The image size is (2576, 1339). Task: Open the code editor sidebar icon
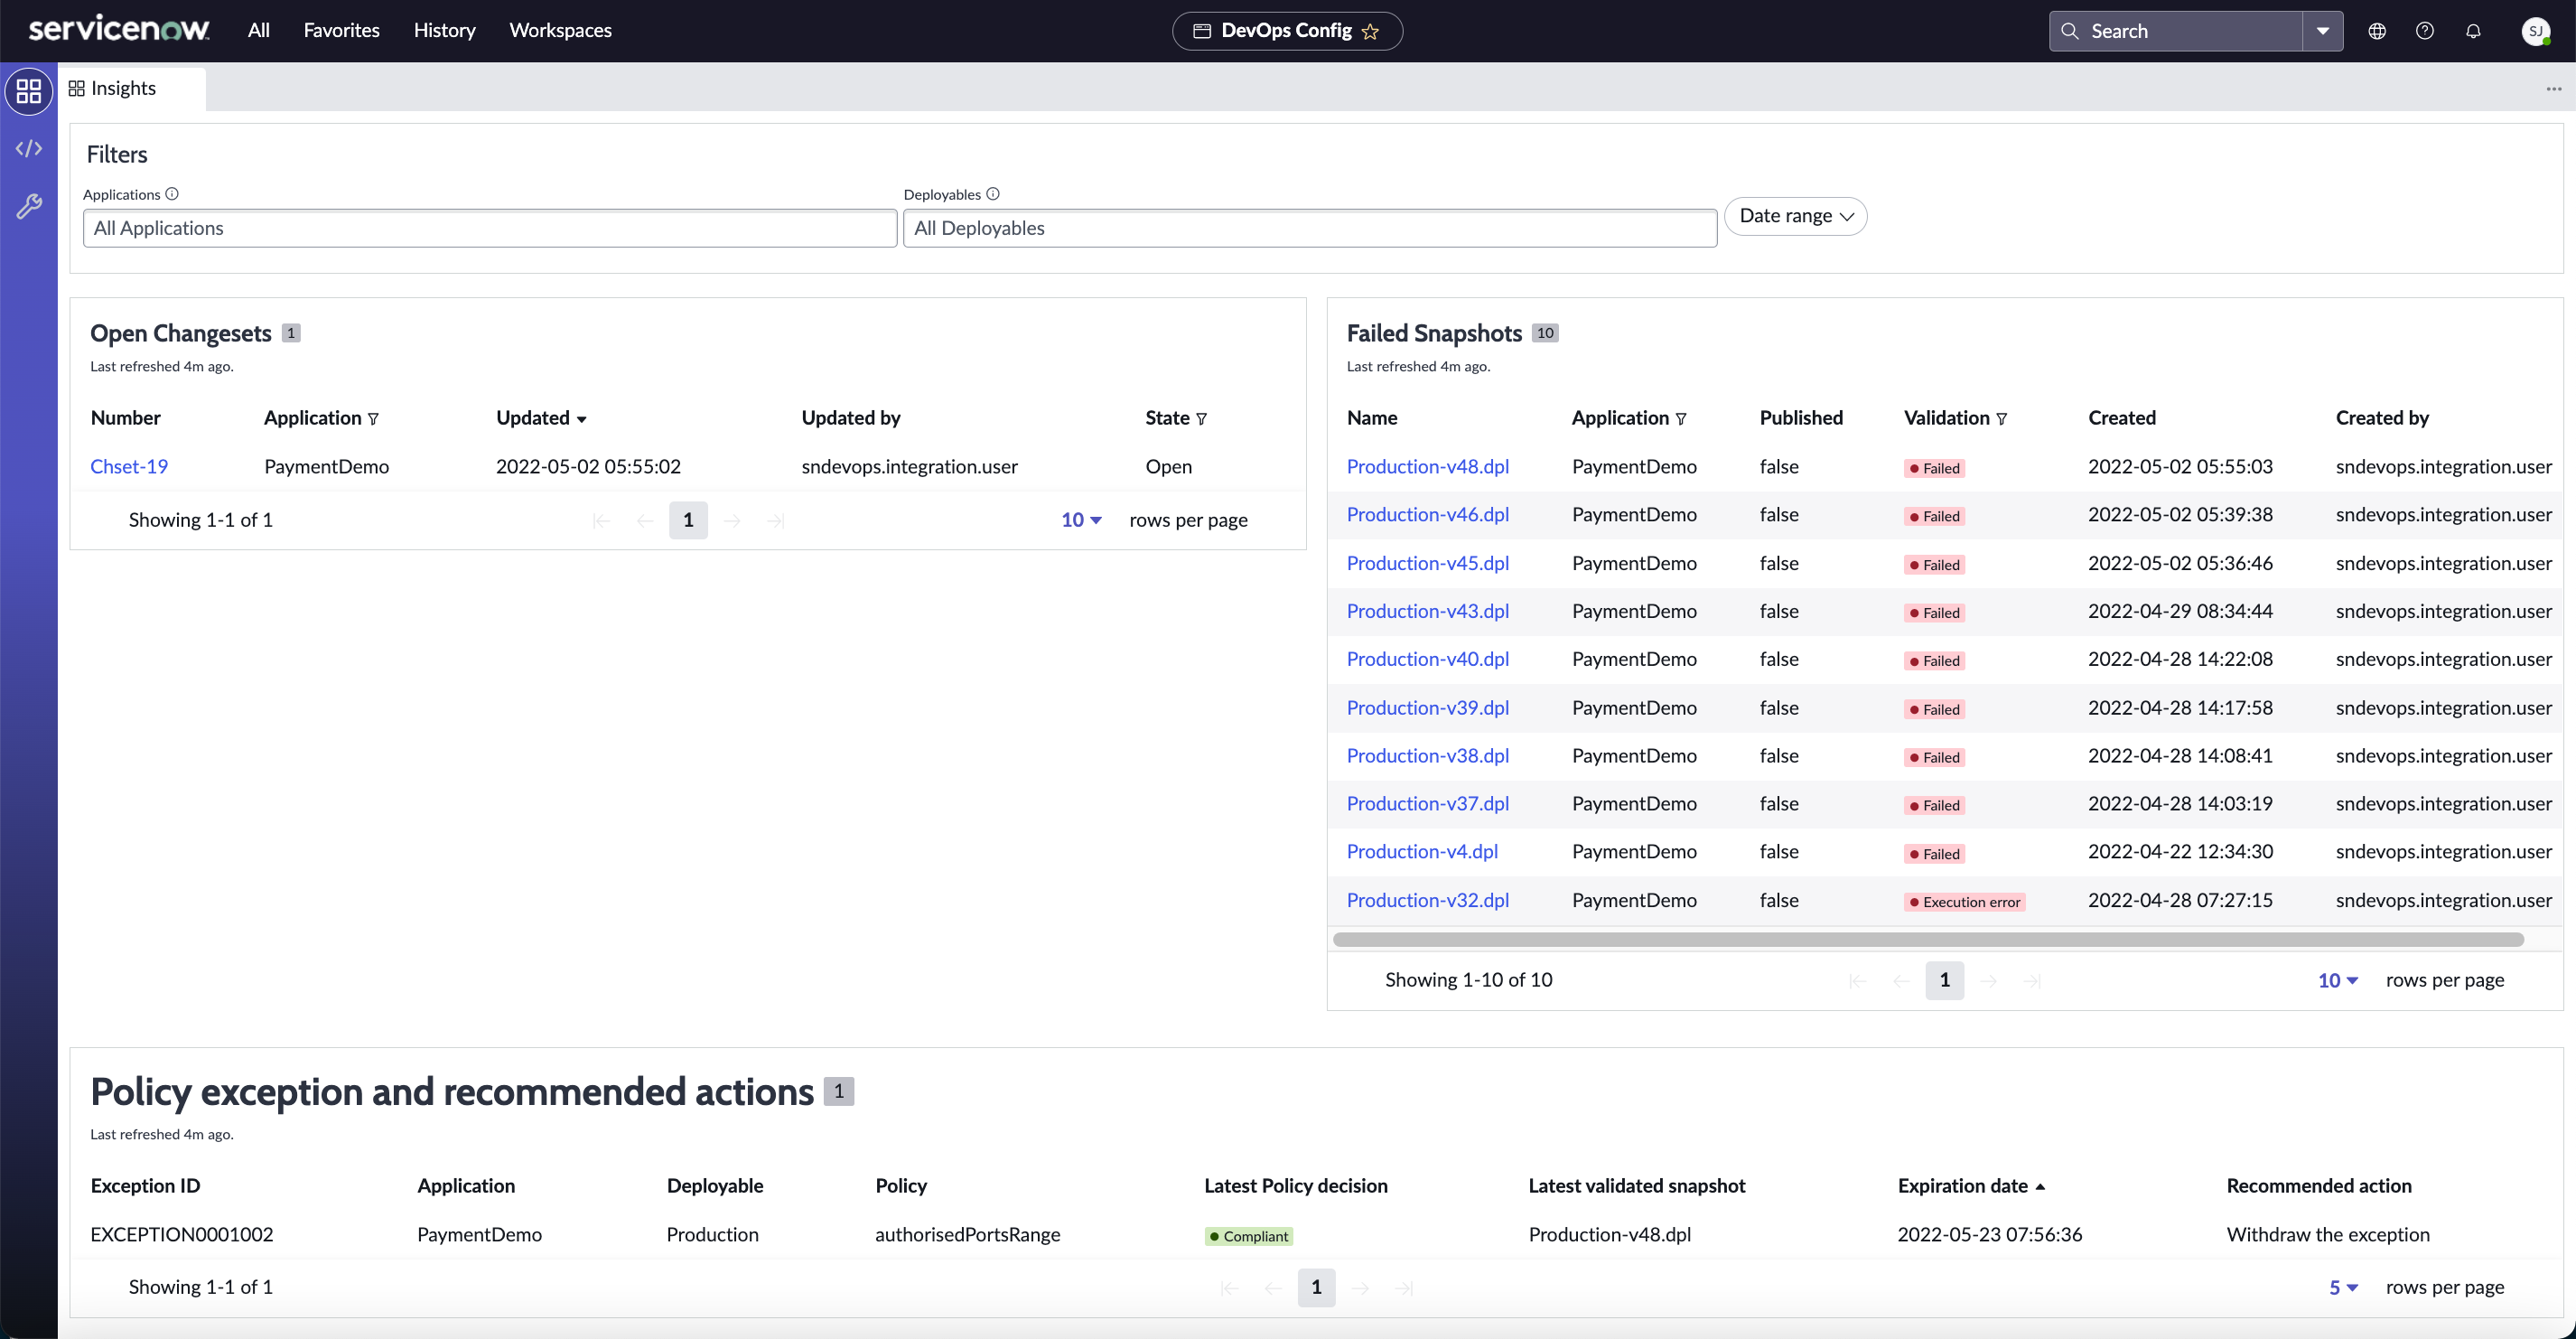click(x=29, y=149)
